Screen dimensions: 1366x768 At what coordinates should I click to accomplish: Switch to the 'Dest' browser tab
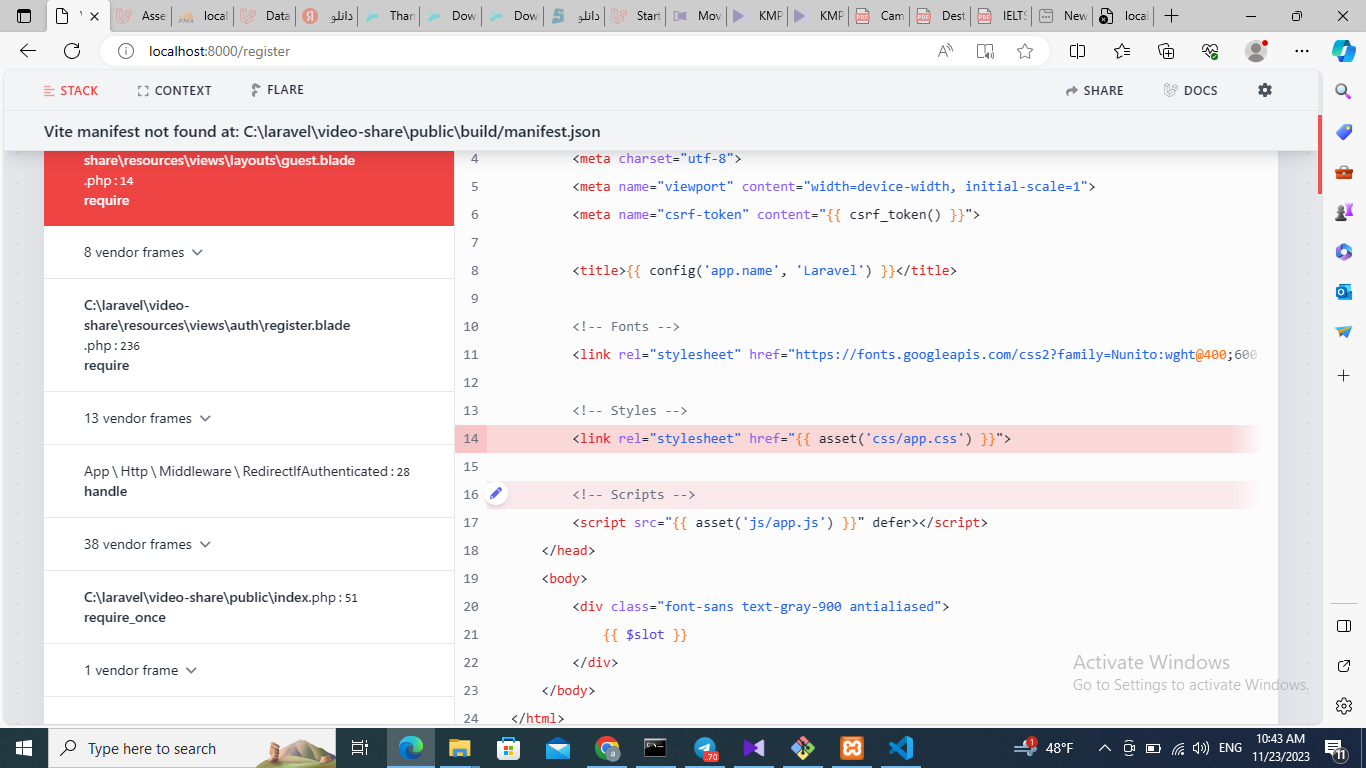point(942,16)
